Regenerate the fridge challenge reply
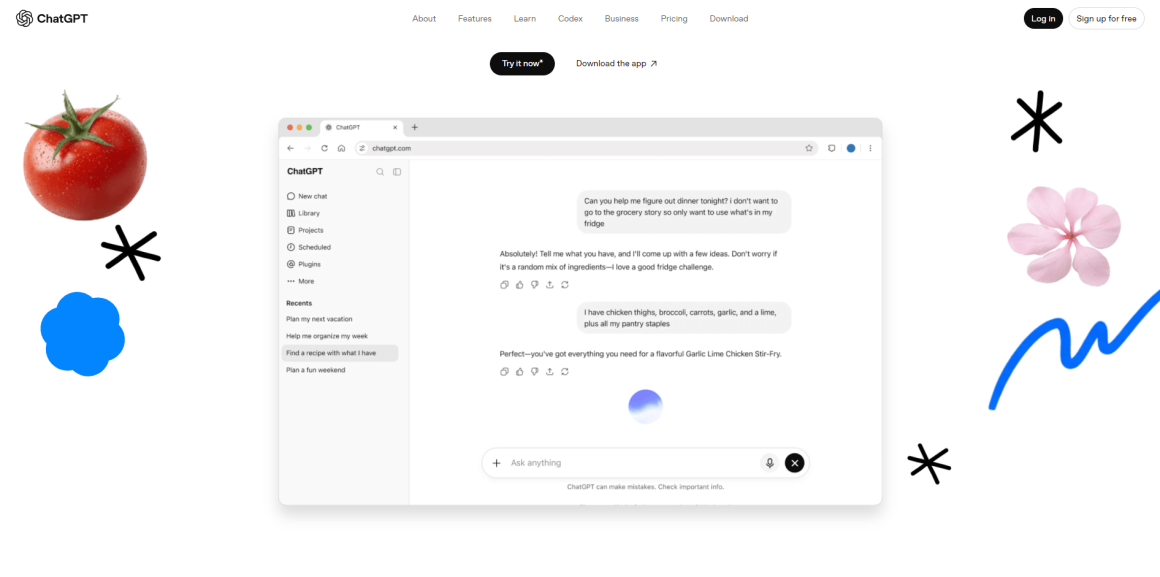The image size is (1160, 577). (x=565, y=285)
